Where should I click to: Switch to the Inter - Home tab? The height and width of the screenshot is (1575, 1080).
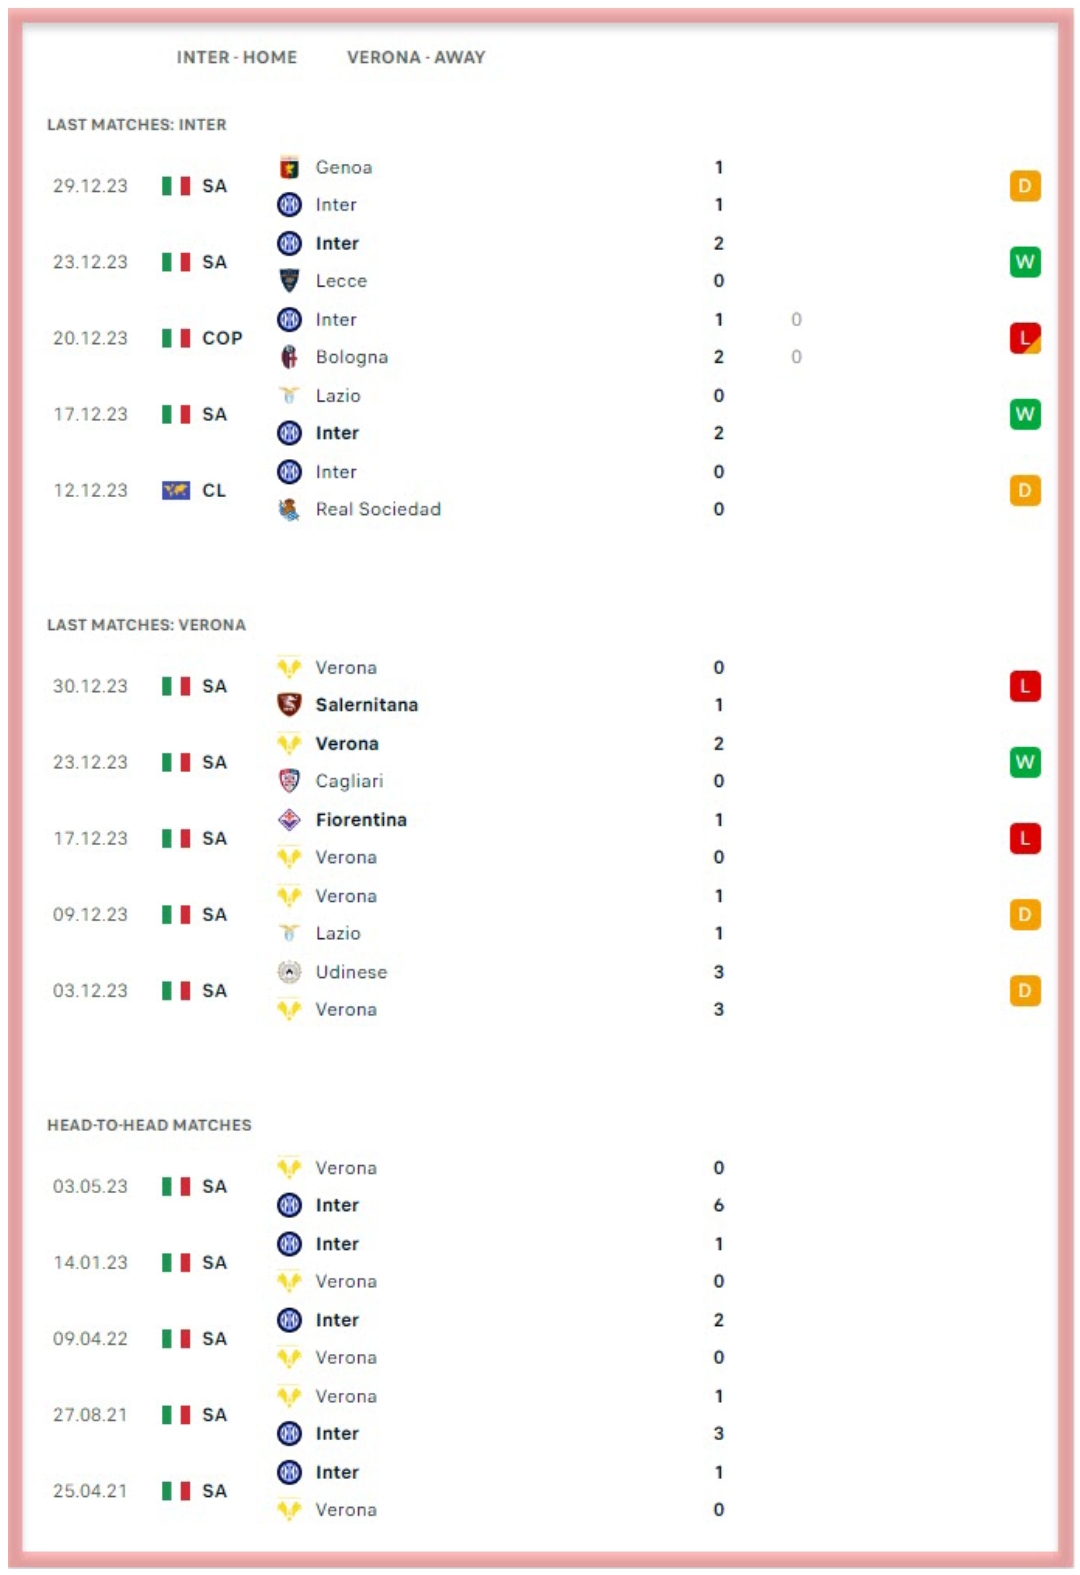point(237,58)
